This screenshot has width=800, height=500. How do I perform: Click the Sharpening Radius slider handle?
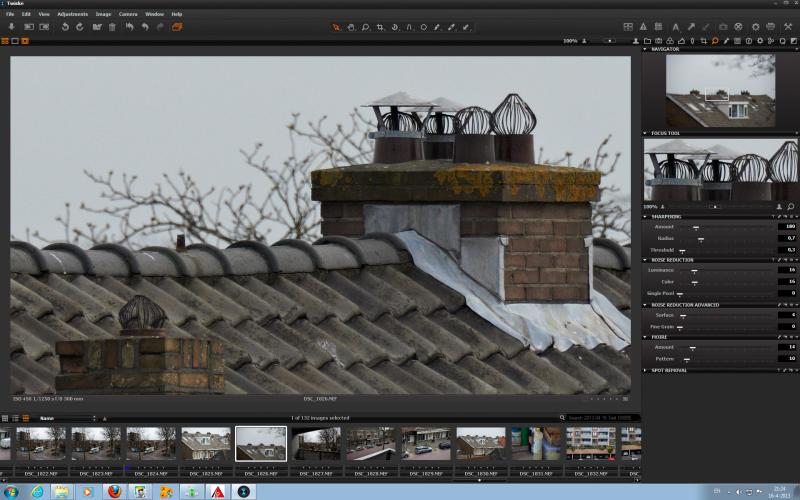click(x=701, y=239)
